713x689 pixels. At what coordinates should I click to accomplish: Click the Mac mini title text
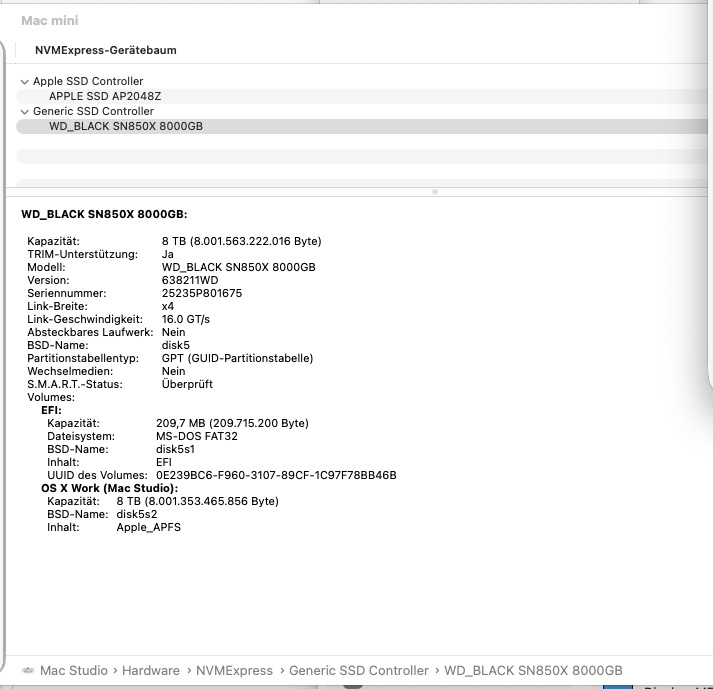pyautogui.click(x=50, y=21)
